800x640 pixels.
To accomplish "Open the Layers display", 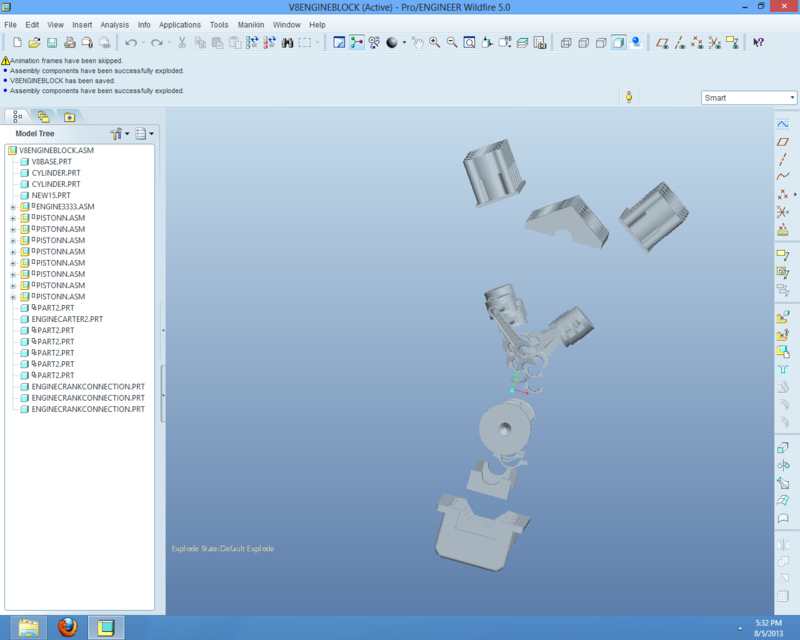I will pyautogui.click(x=520, y=43).
